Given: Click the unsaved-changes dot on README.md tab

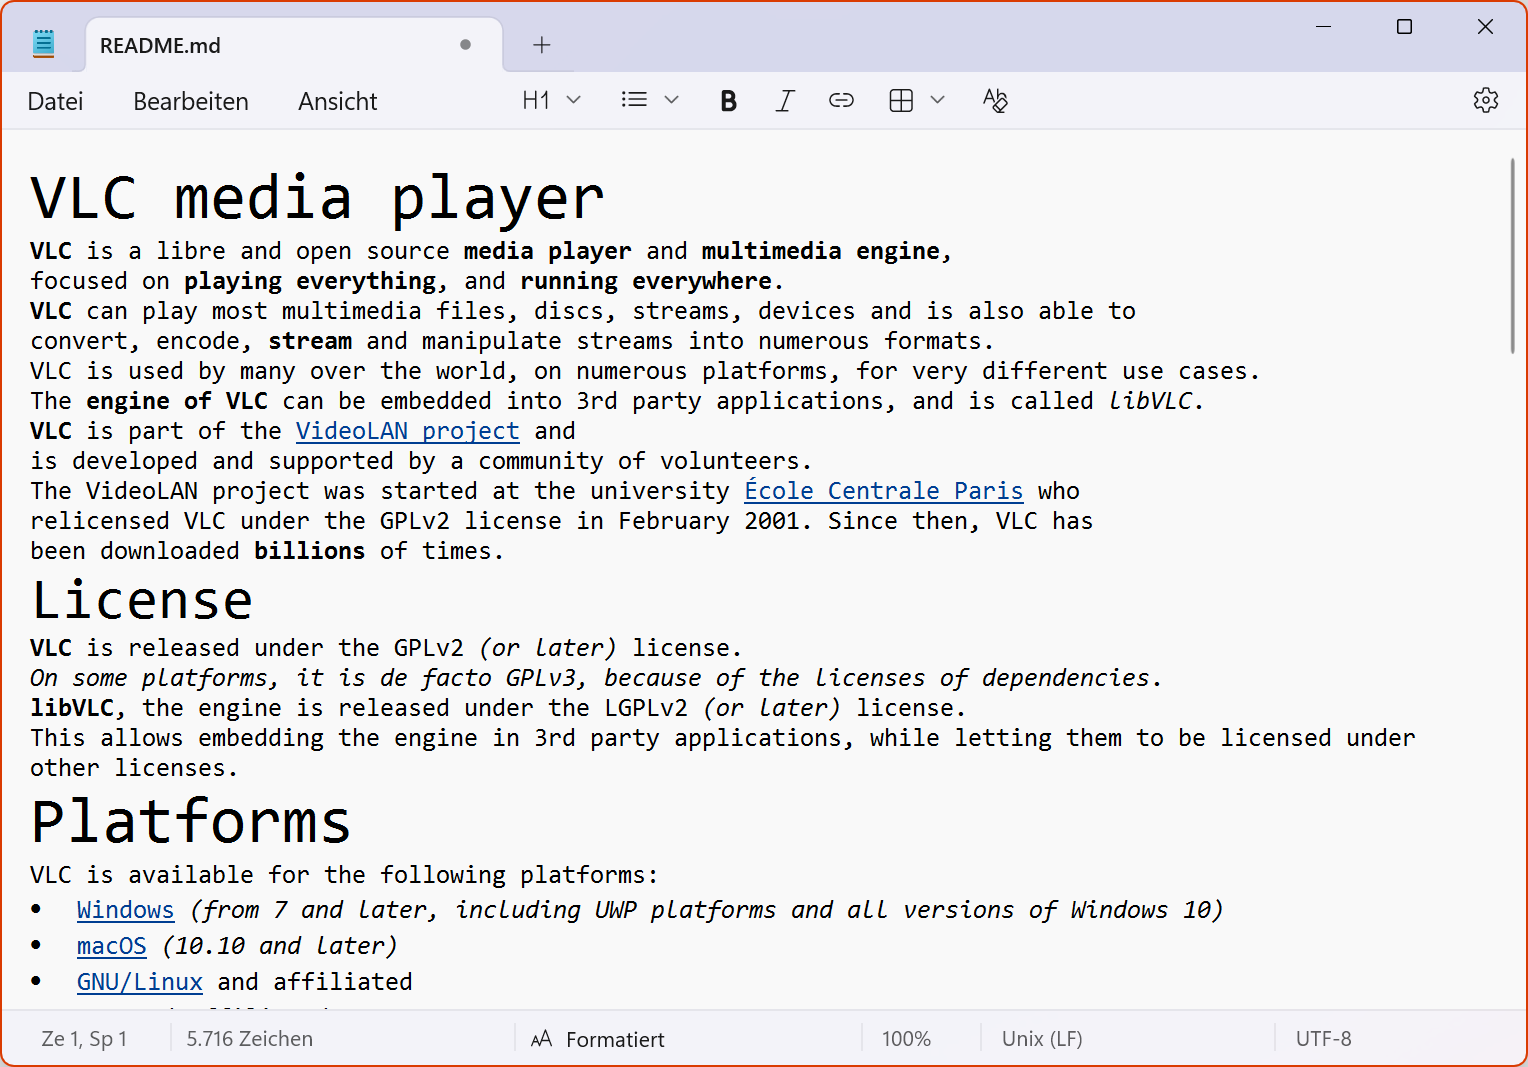Looking at the screenshot, I should tap(465, 45).
